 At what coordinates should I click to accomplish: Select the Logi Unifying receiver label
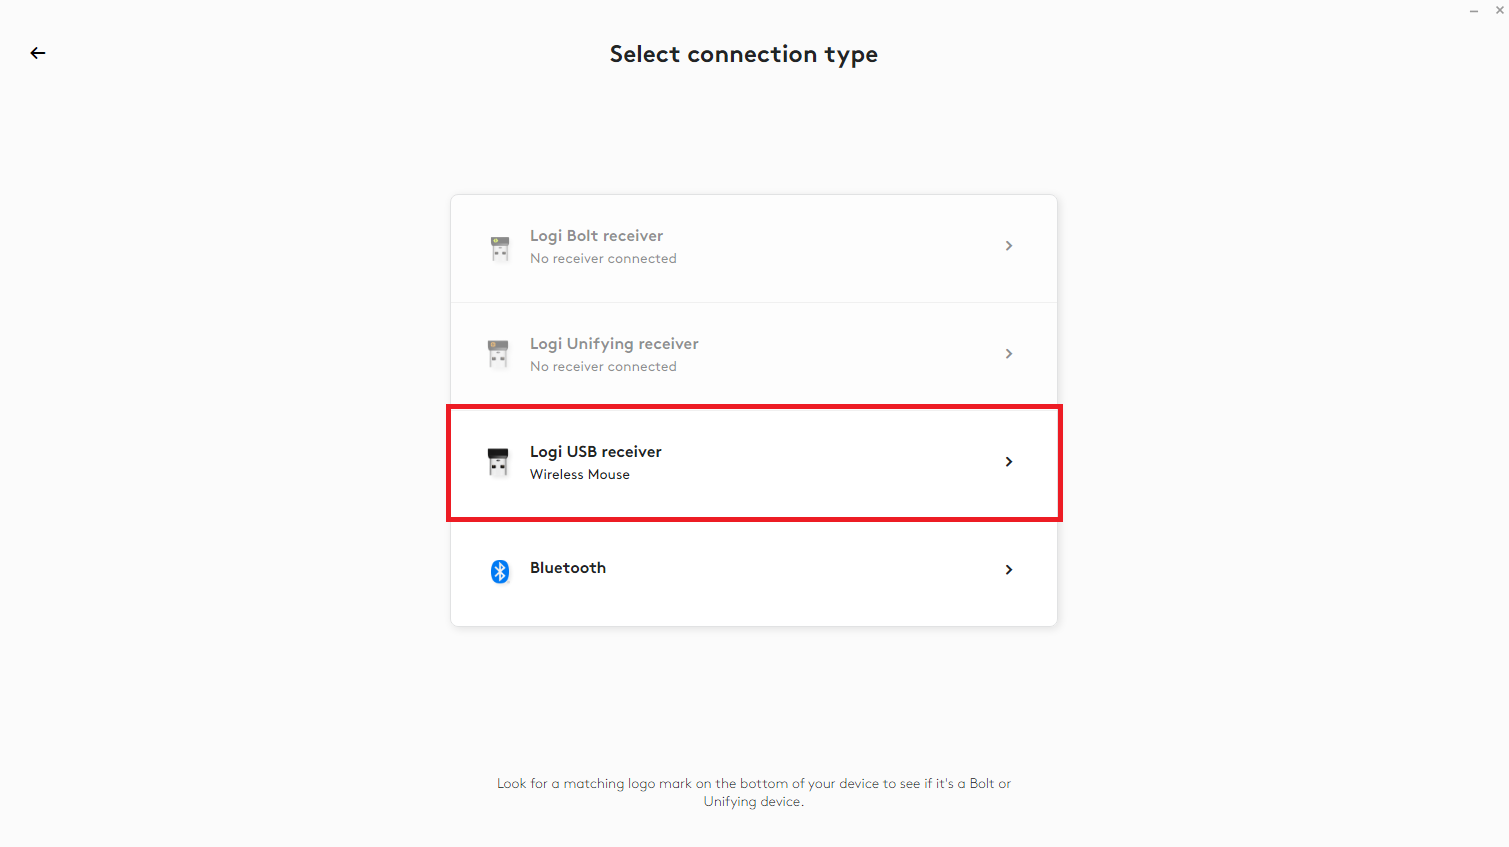pos(614,344)
